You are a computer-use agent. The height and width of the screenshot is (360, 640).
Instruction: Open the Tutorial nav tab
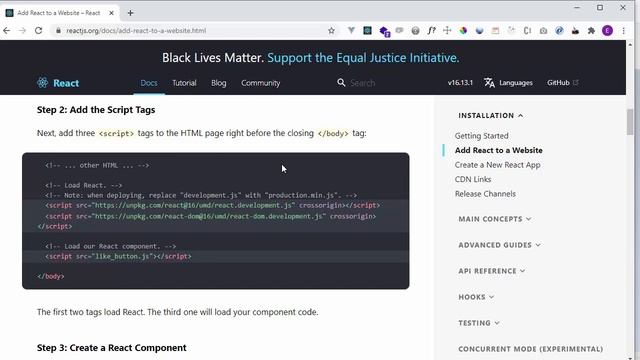(184, 83)
